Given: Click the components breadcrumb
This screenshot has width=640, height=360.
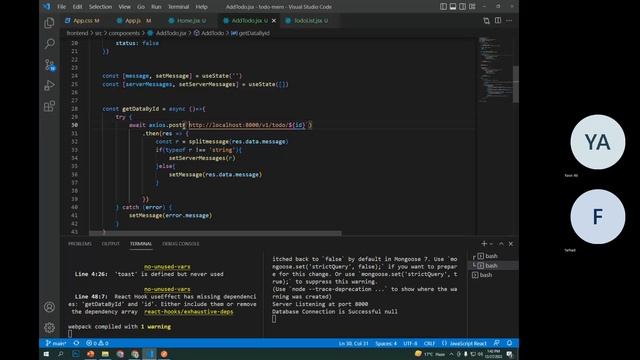Looking at the screenshot, I should pyautogui.click(x=124, y=33).
